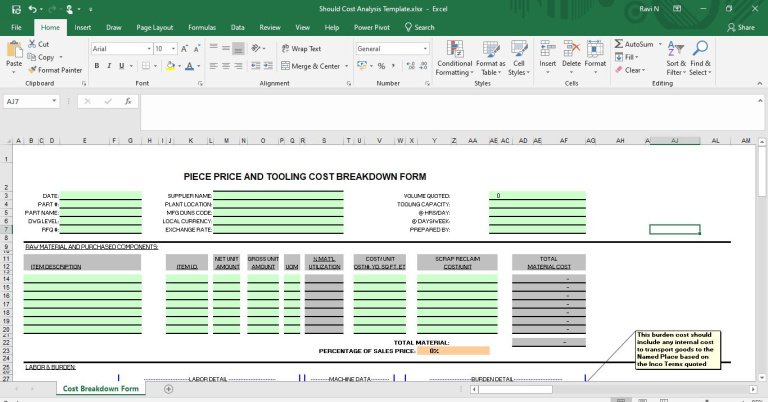Bottom align cell contents

coord(238,48)
